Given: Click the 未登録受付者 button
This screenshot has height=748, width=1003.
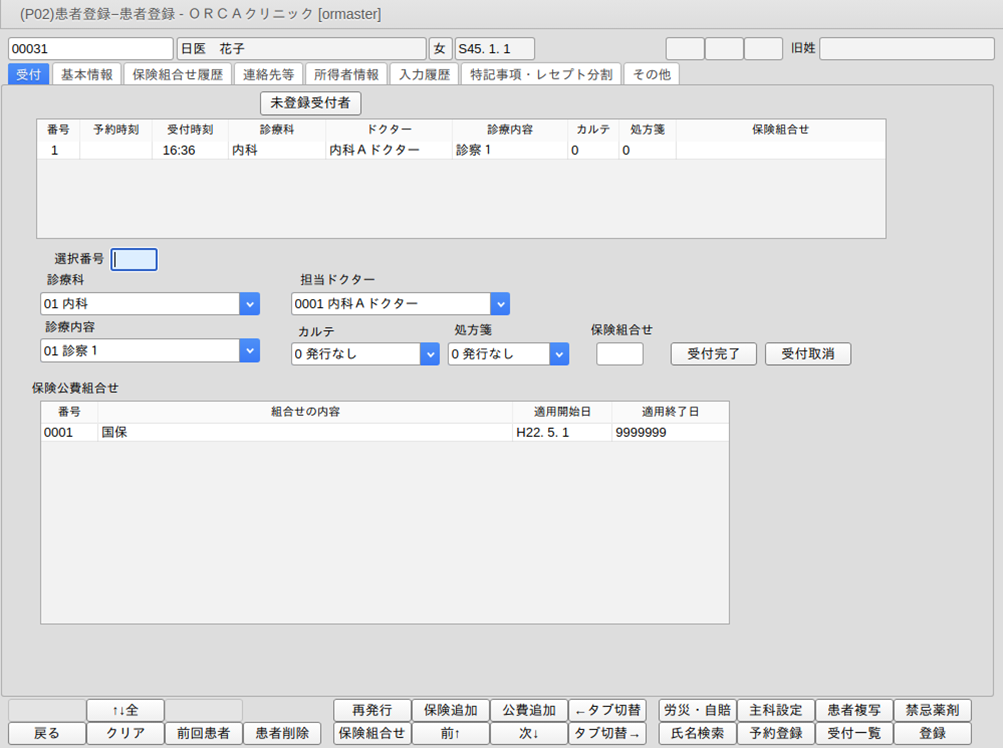Looking at the screenshot, I should click(310, 103).
